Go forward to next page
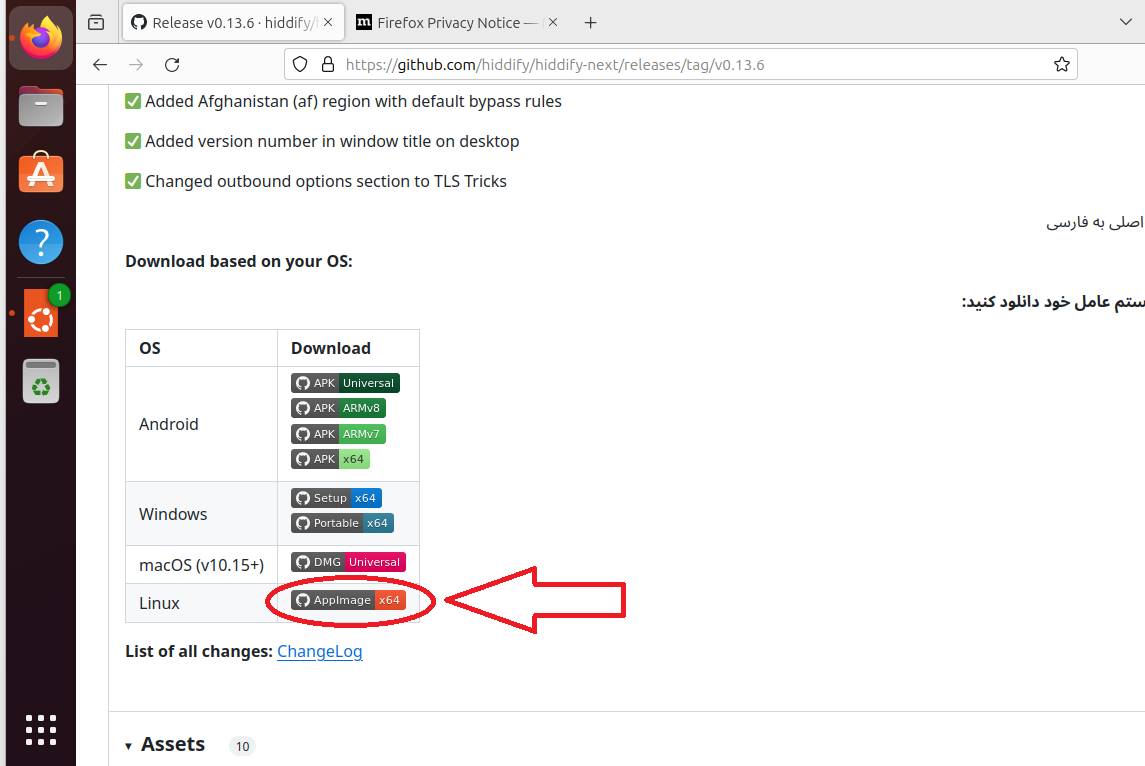The width and height of the screenshot is (1145, 766). [136, 65]
